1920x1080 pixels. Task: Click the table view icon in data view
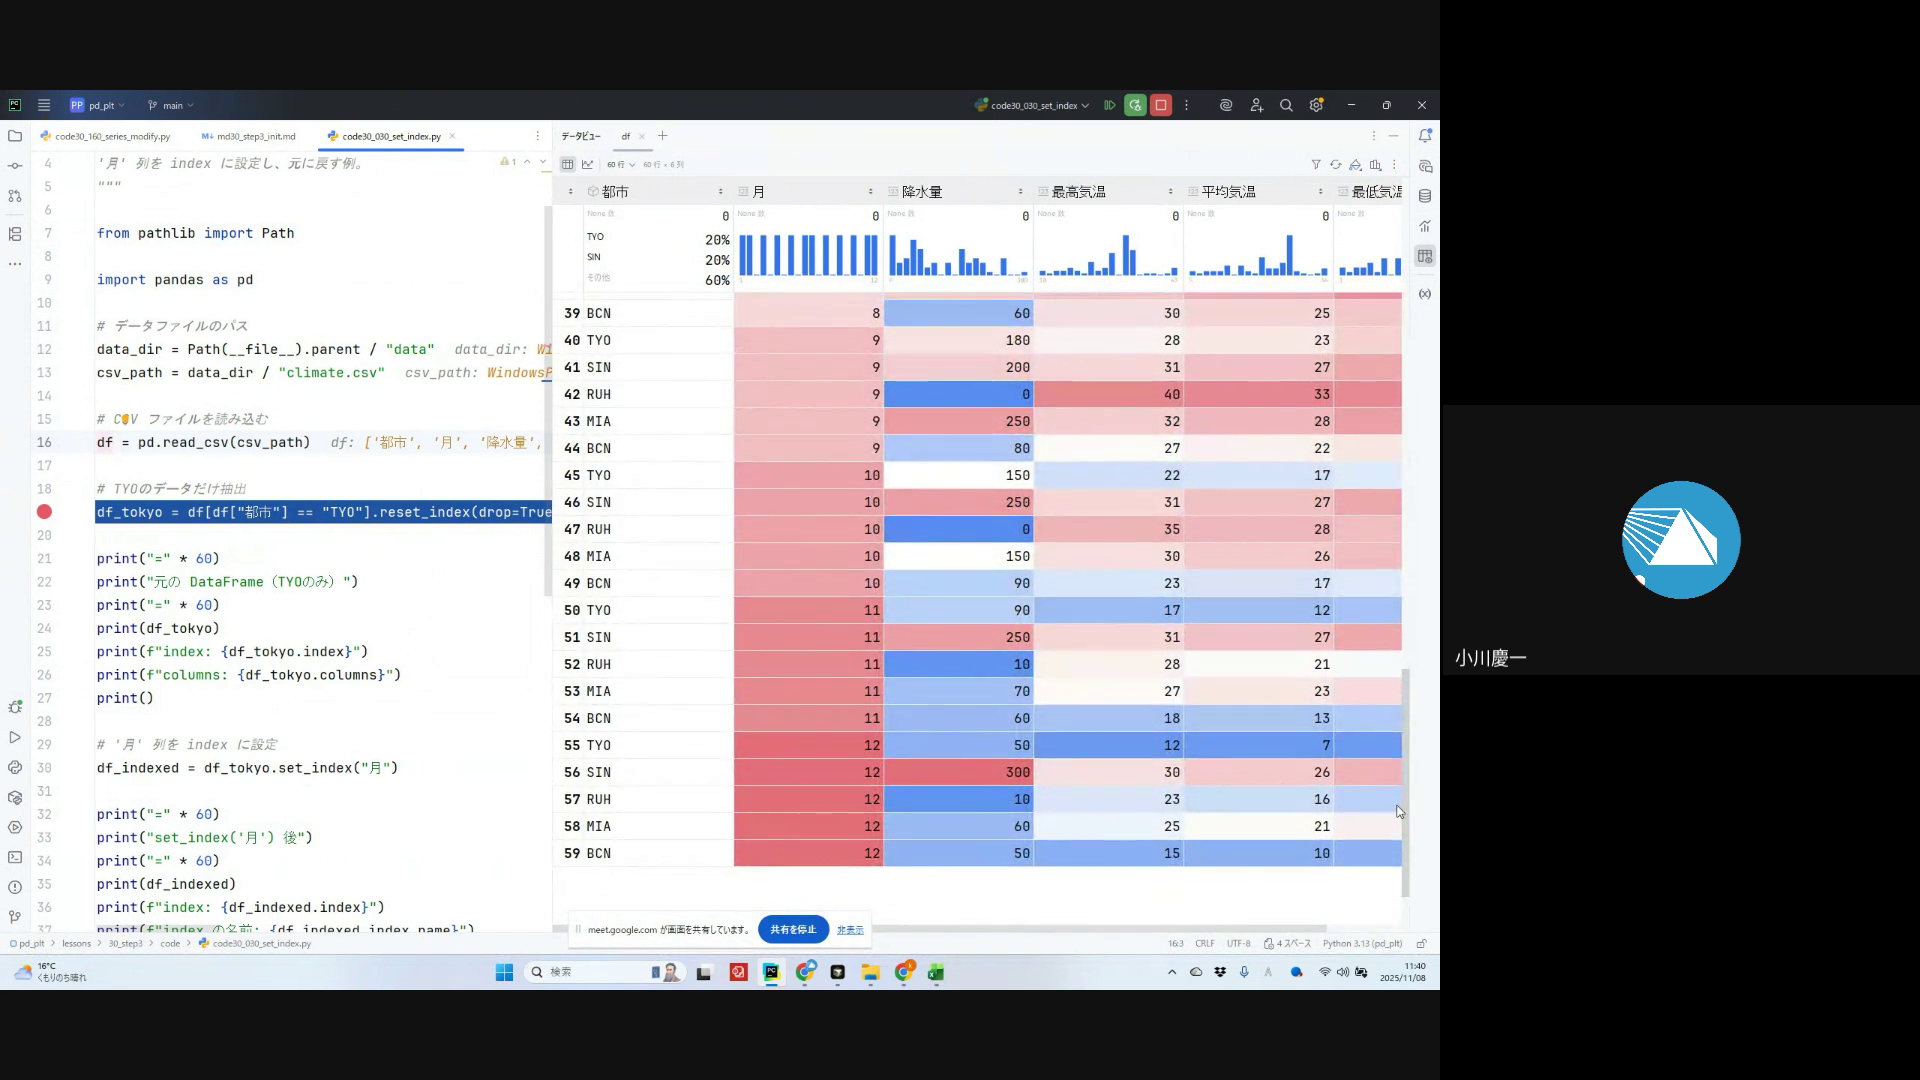568,164
